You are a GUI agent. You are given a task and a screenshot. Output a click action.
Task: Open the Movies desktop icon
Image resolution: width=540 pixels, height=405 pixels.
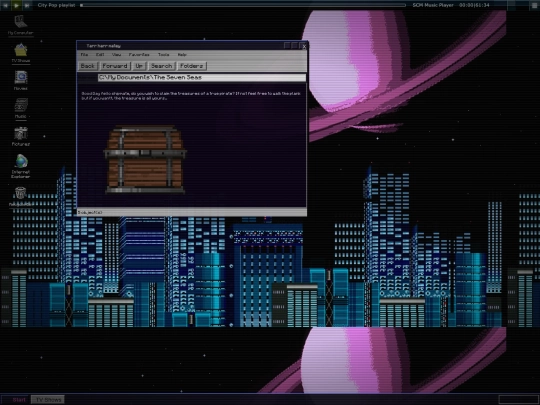21,80
